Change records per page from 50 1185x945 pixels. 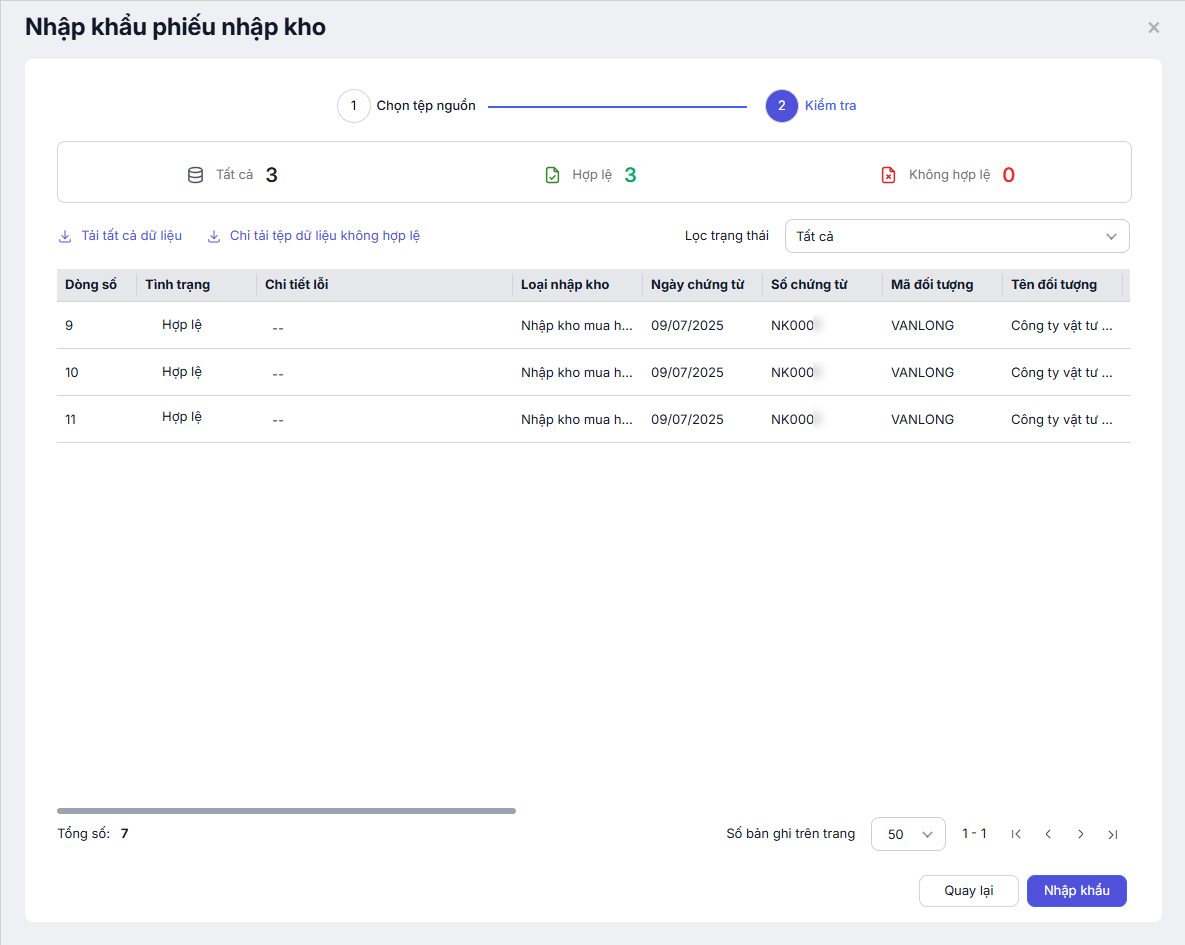(907, 834)
